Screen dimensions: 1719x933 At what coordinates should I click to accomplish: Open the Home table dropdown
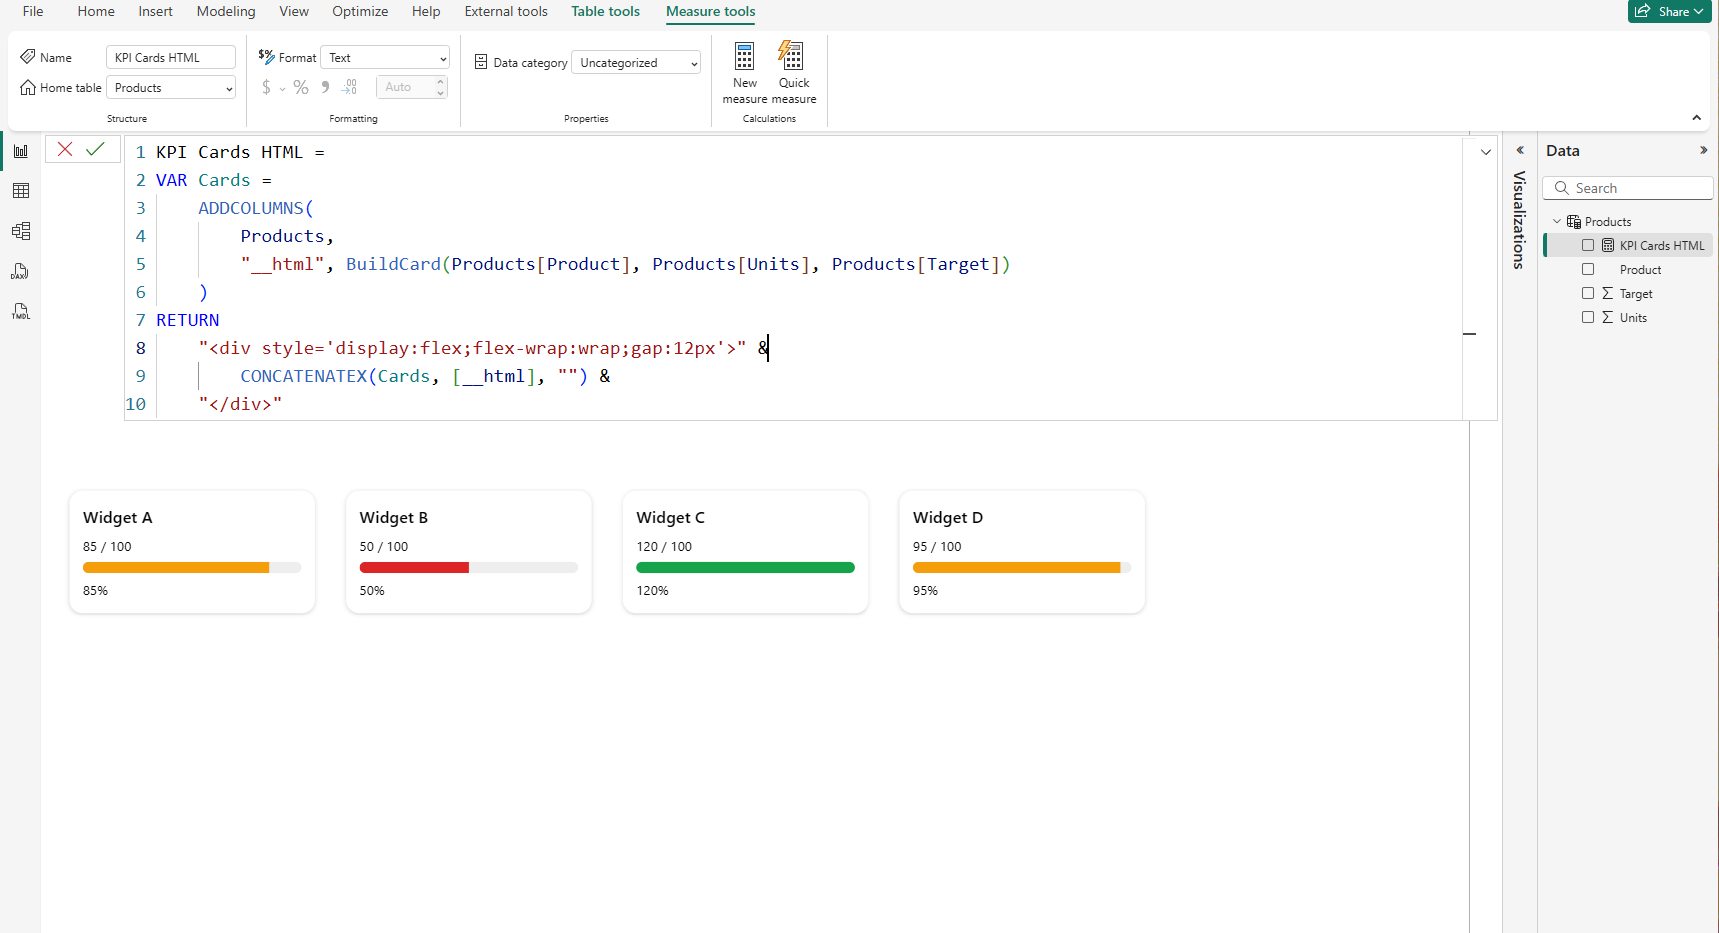(x=171, y=88)
